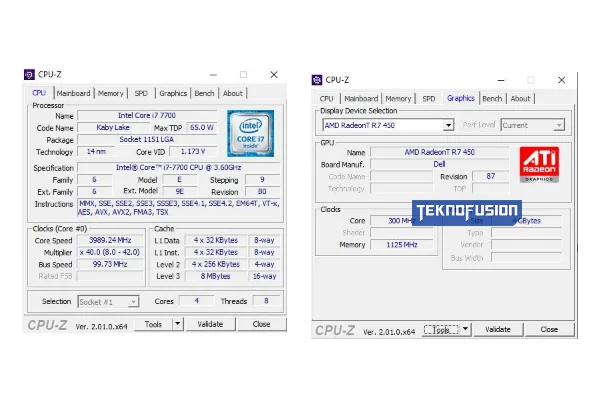Select Graphics tab in right CPU-Z window
Viewport: 600px width, 400px height.
461,98
